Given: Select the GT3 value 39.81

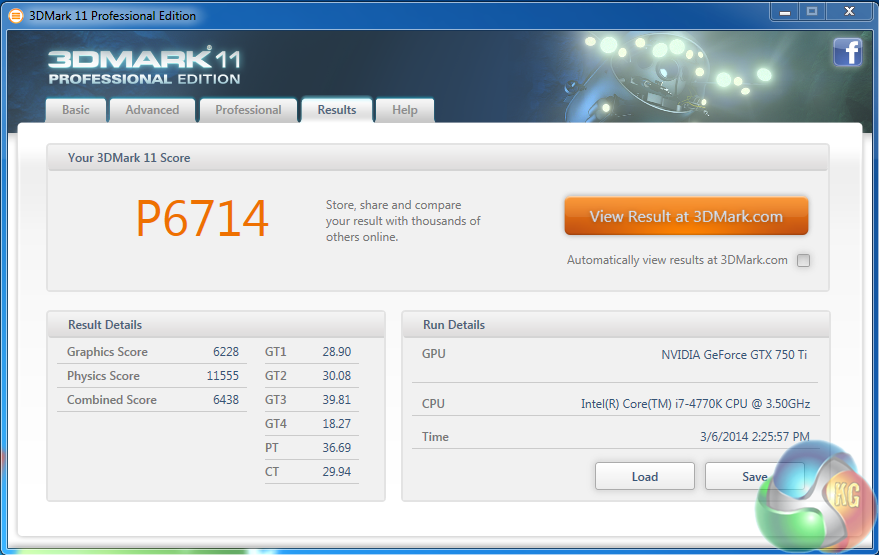Looking at the screenshot, I should (336, 400).
